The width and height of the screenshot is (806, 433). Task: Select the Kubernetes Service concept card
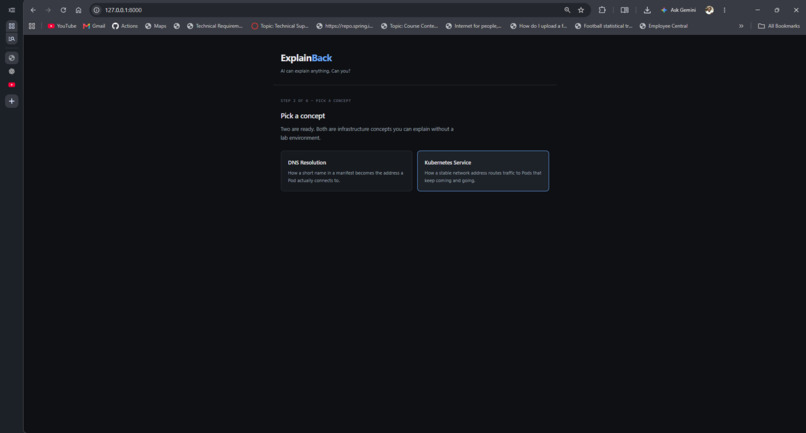pyautogui.click(x=483, y=171)
